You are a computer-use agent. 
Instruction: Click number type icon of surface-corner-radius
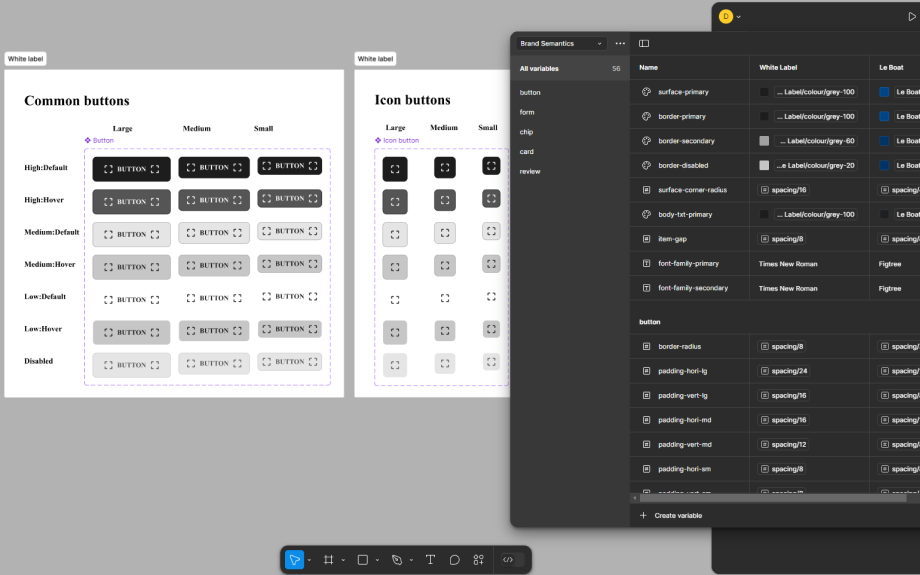click(x=646, y=190)
